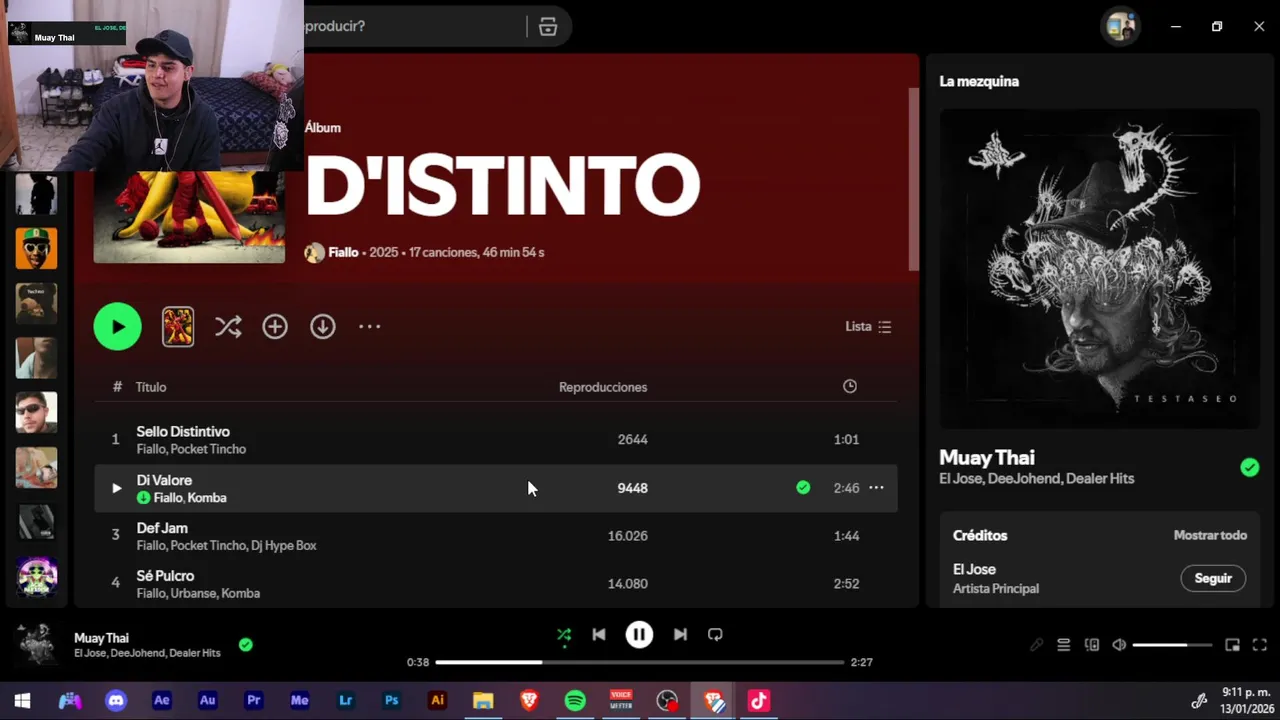Open the Komba artist link under Di Valore
This screenshot has height=720, width=1280.
207,497
